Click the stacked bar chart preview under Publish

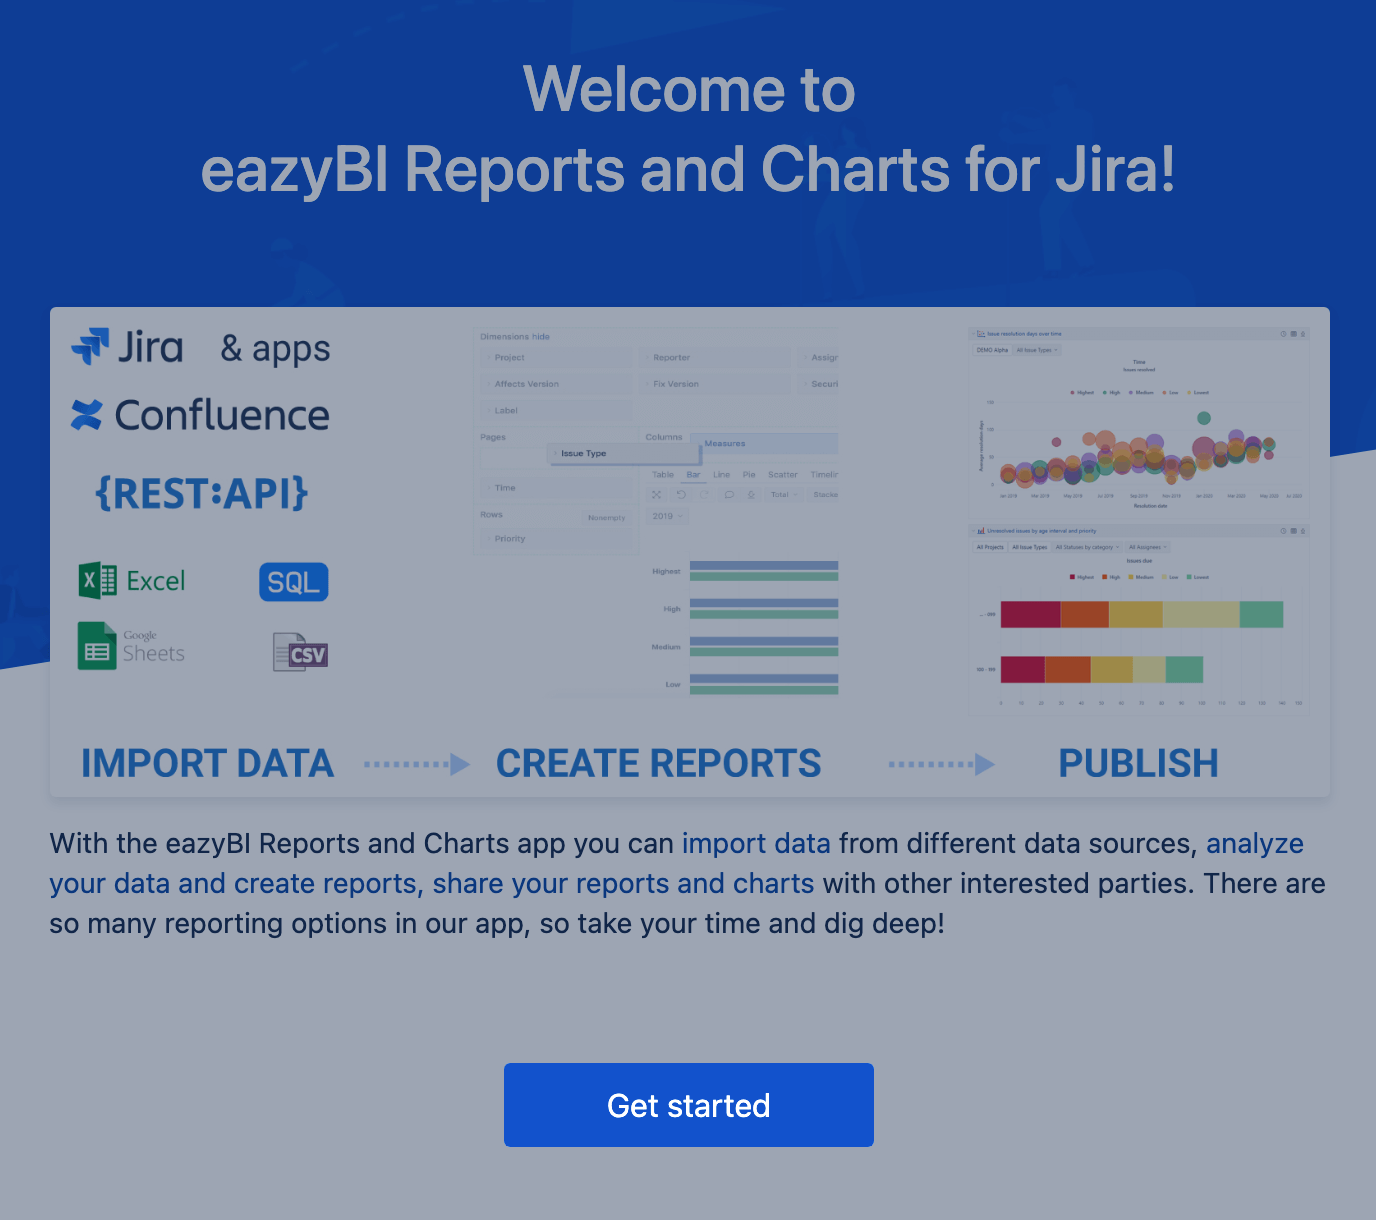(x=1139, y=620)
